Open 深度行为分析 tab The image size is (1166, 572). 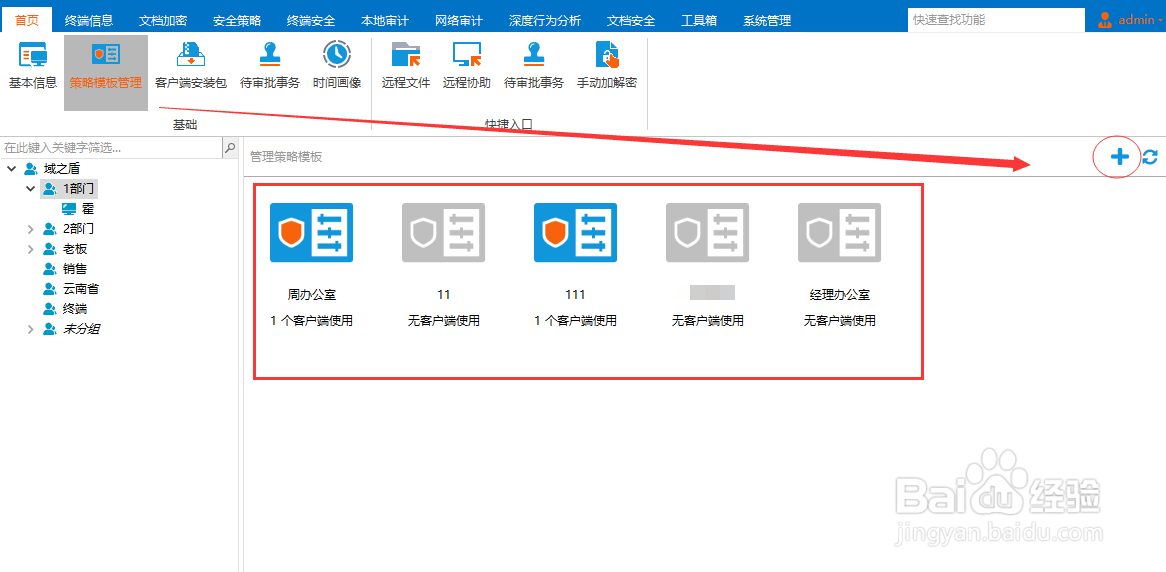[545, 21]
